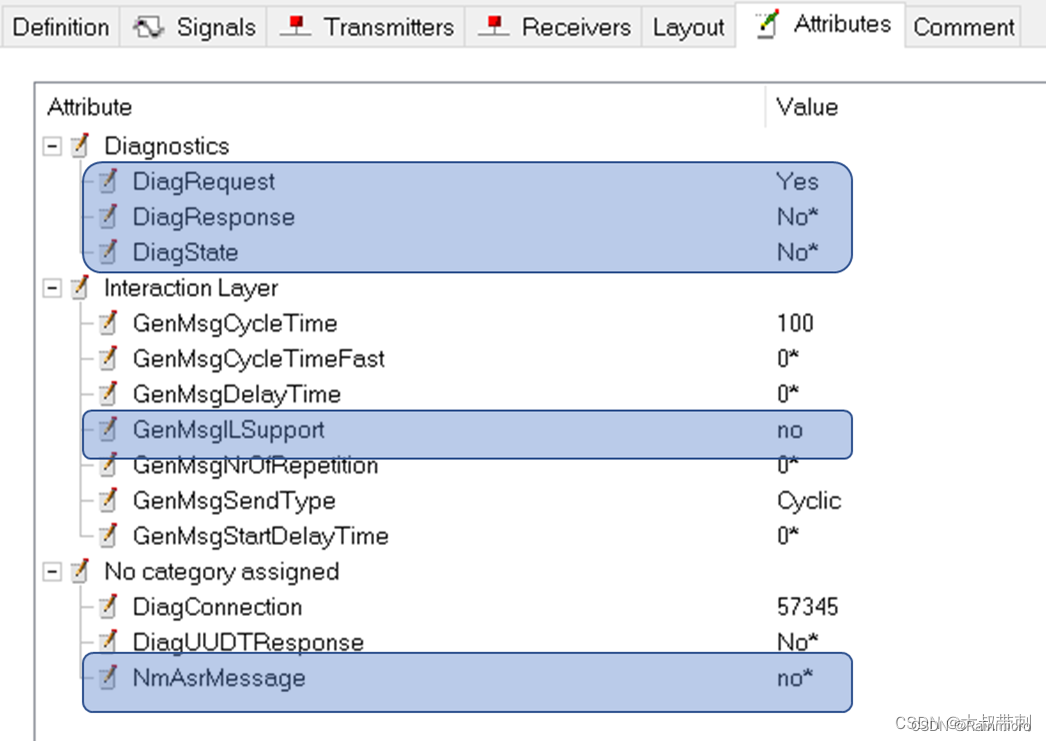Click the Transmitters tab node icon

pos(296,26)
